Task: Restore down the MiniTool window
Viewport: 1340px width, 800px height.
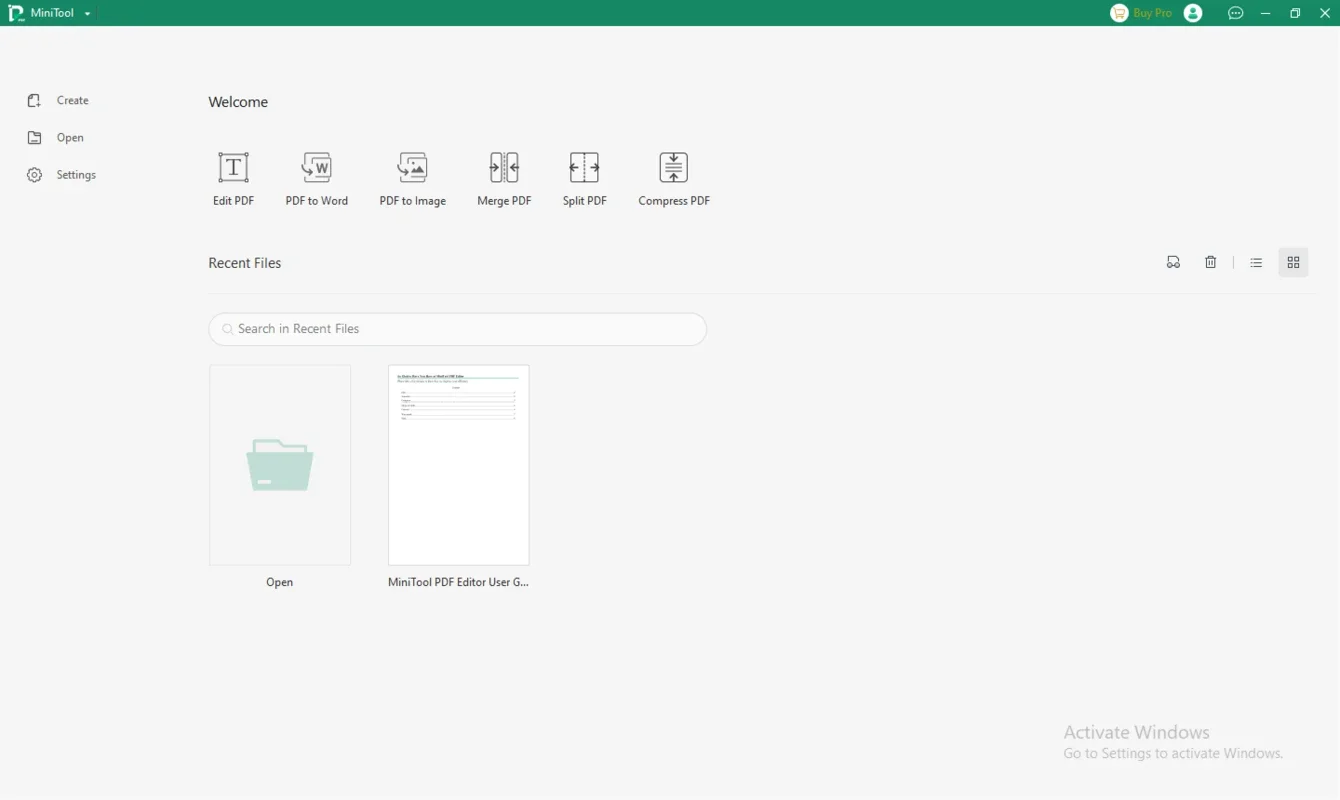Action: click(x=1295, y=13)
